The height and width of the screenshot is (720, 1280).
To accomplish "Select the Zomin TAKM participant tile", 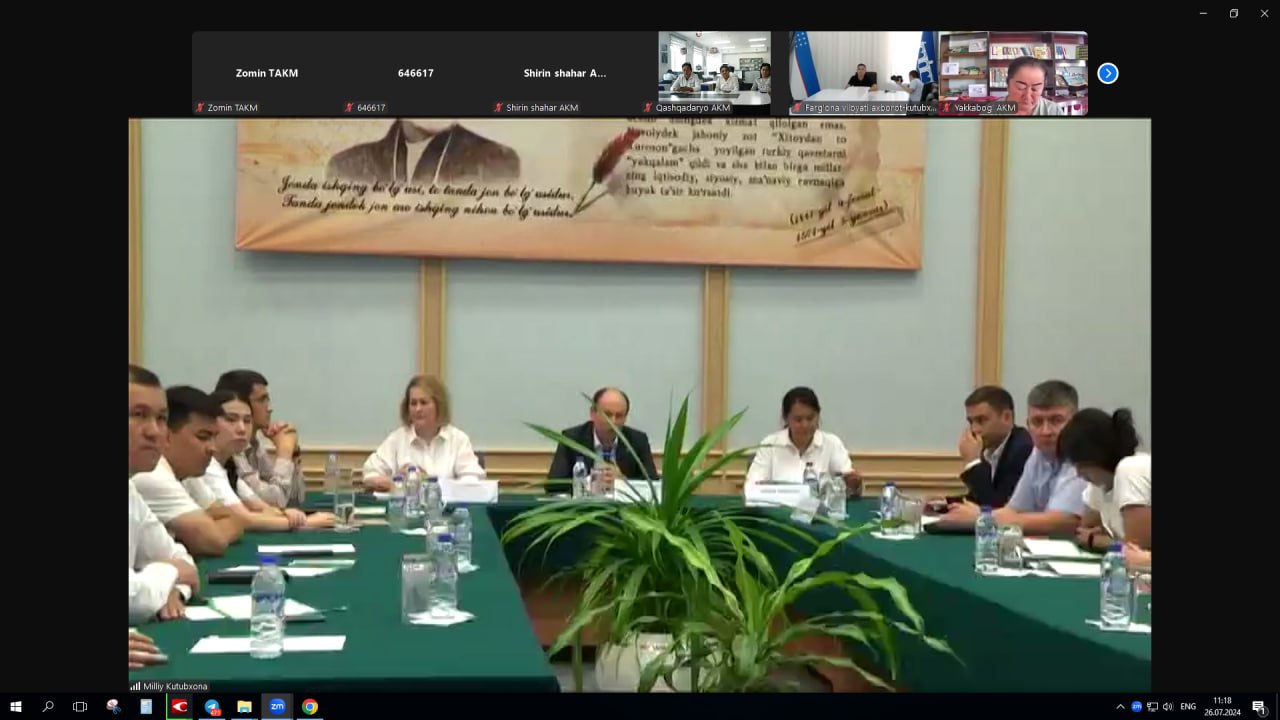I will click(266, 73).
